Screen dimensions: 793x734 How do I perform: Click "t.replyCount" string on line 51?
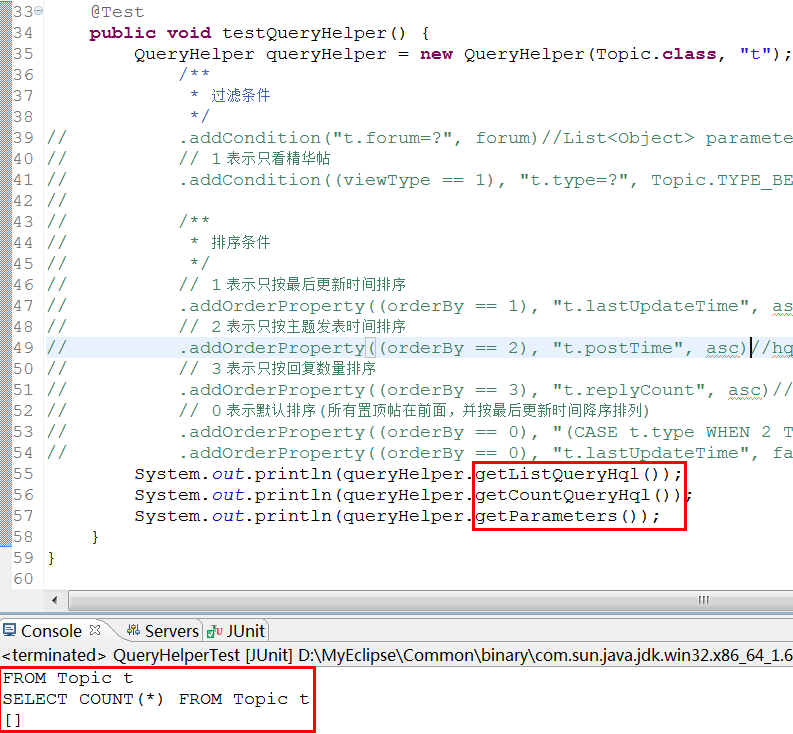[628, 390]
